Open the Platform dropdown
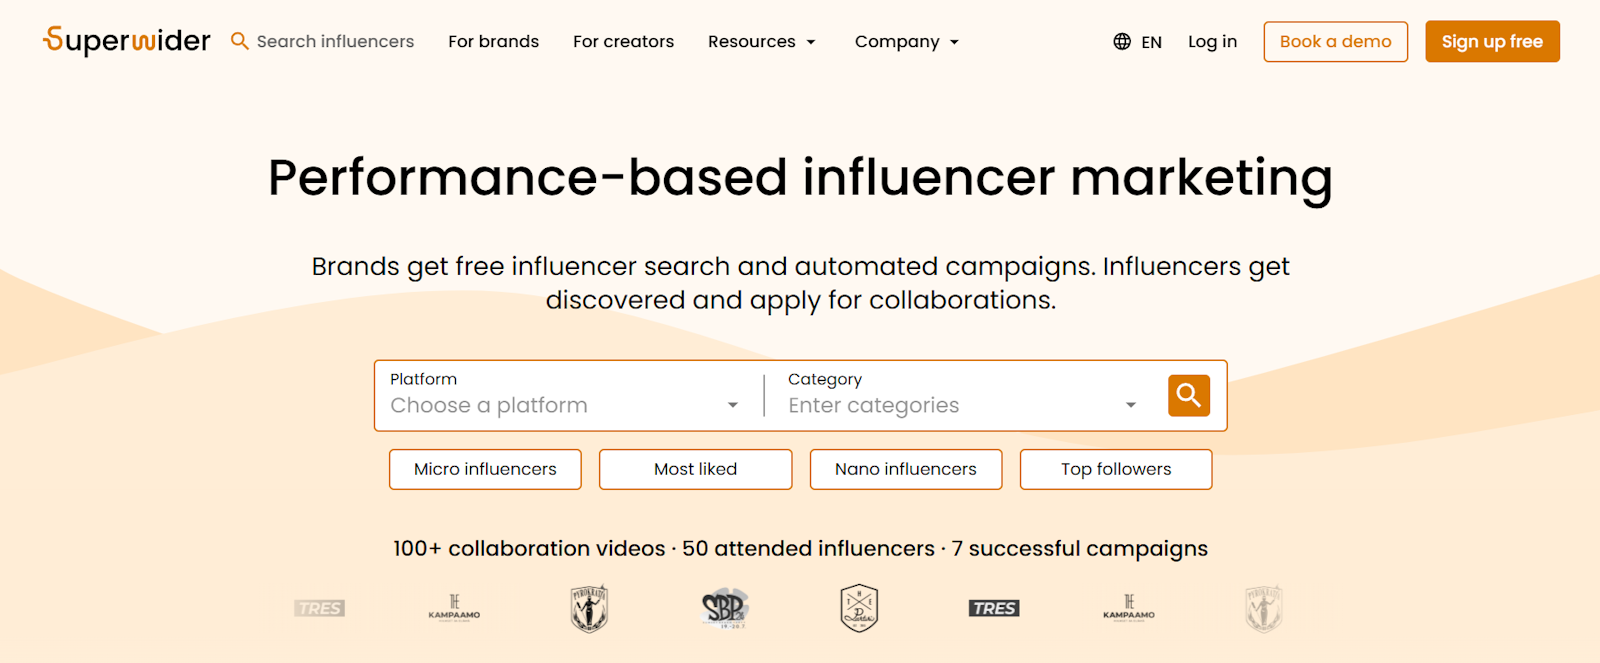Screen dimensions: 1600x663 tap(565, 405)
